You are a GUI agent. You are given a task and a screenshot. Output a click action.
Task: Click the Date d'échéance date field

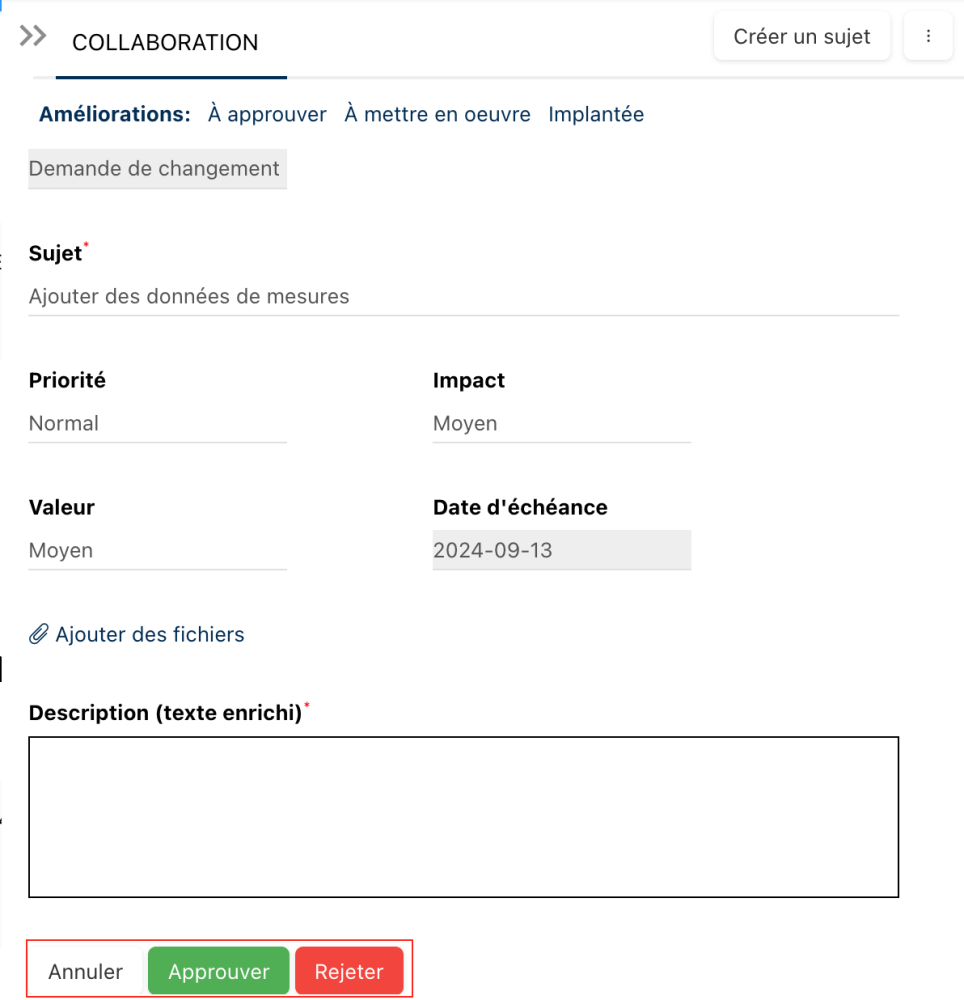point(561,551)
